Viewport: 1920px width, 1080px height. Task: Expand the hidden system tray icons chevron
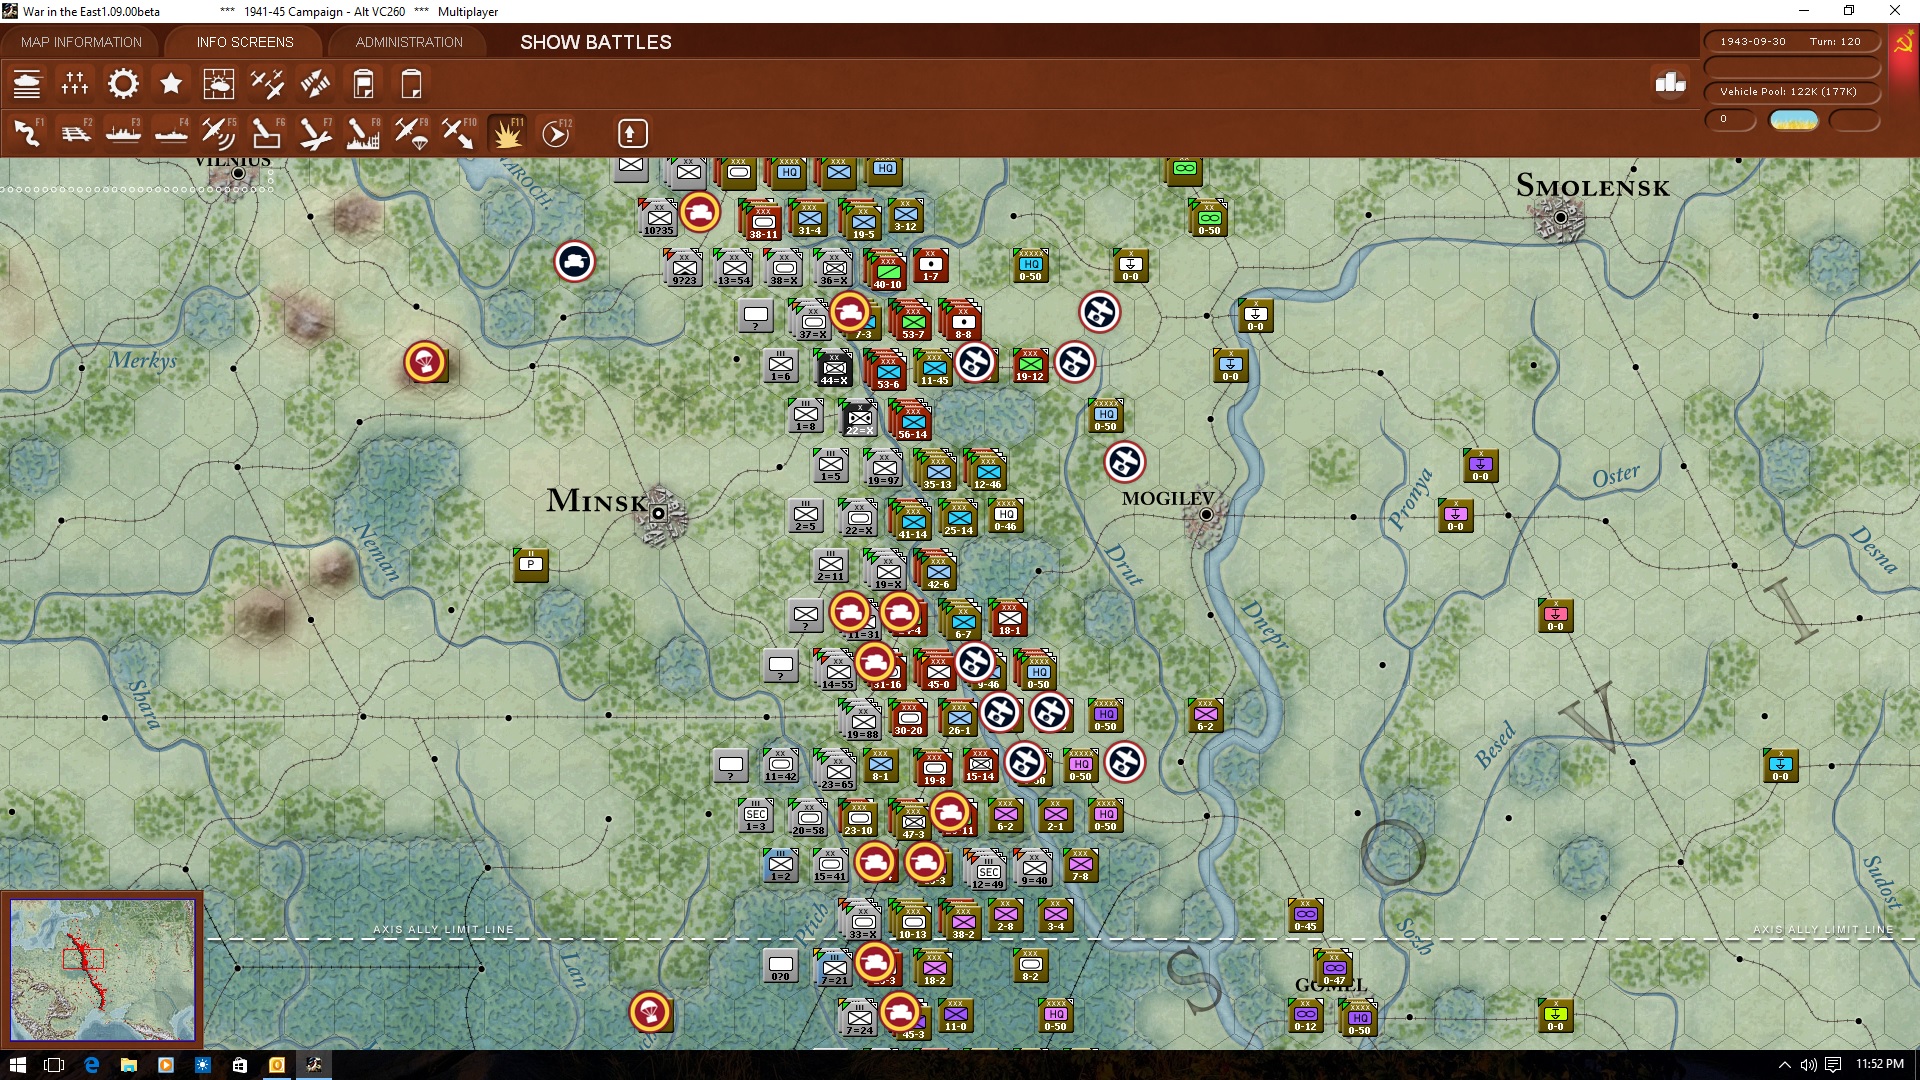[1784, 1065]
